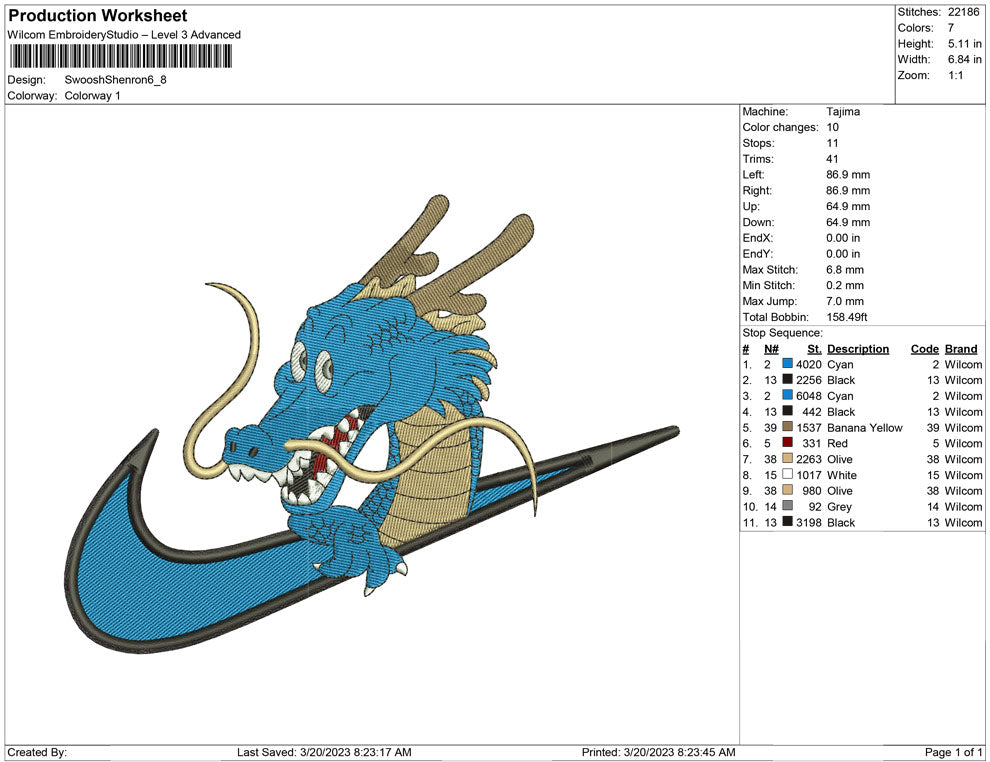The height and width of the screenshot is (762, 990).
Task: Click the 'N#' column header
Action: tap(771, 348)
